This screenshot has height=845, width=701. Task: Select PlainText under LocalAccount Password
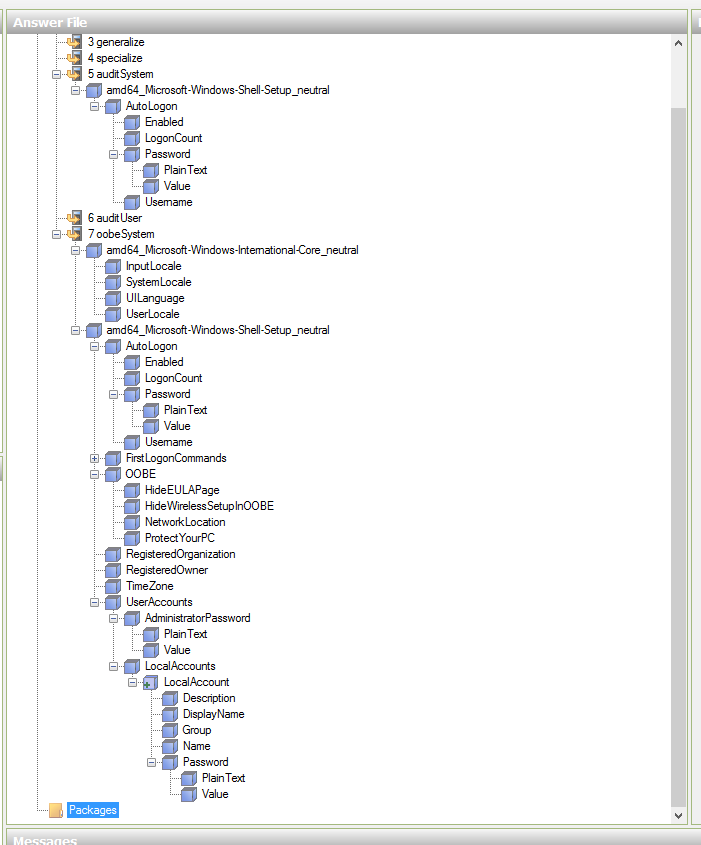tap(224, 778)
